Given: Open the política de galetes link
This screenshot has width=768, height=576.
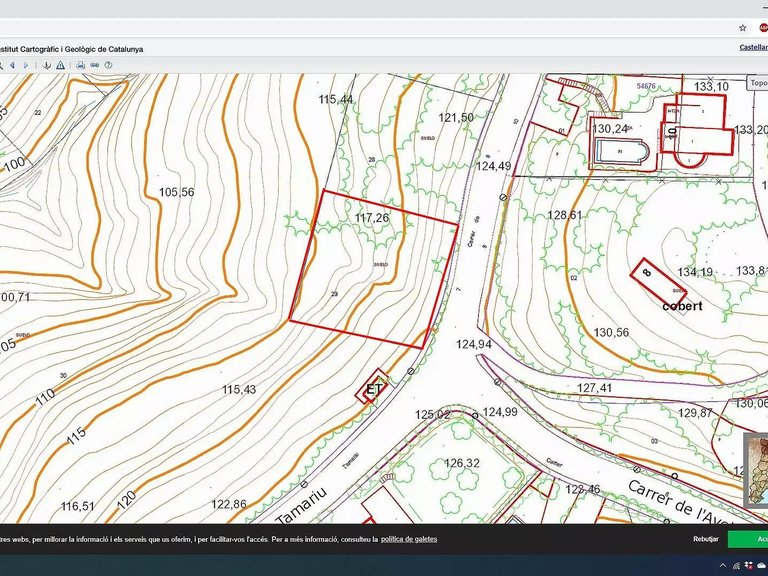Looking at the screenshot, I should point(409,539).
